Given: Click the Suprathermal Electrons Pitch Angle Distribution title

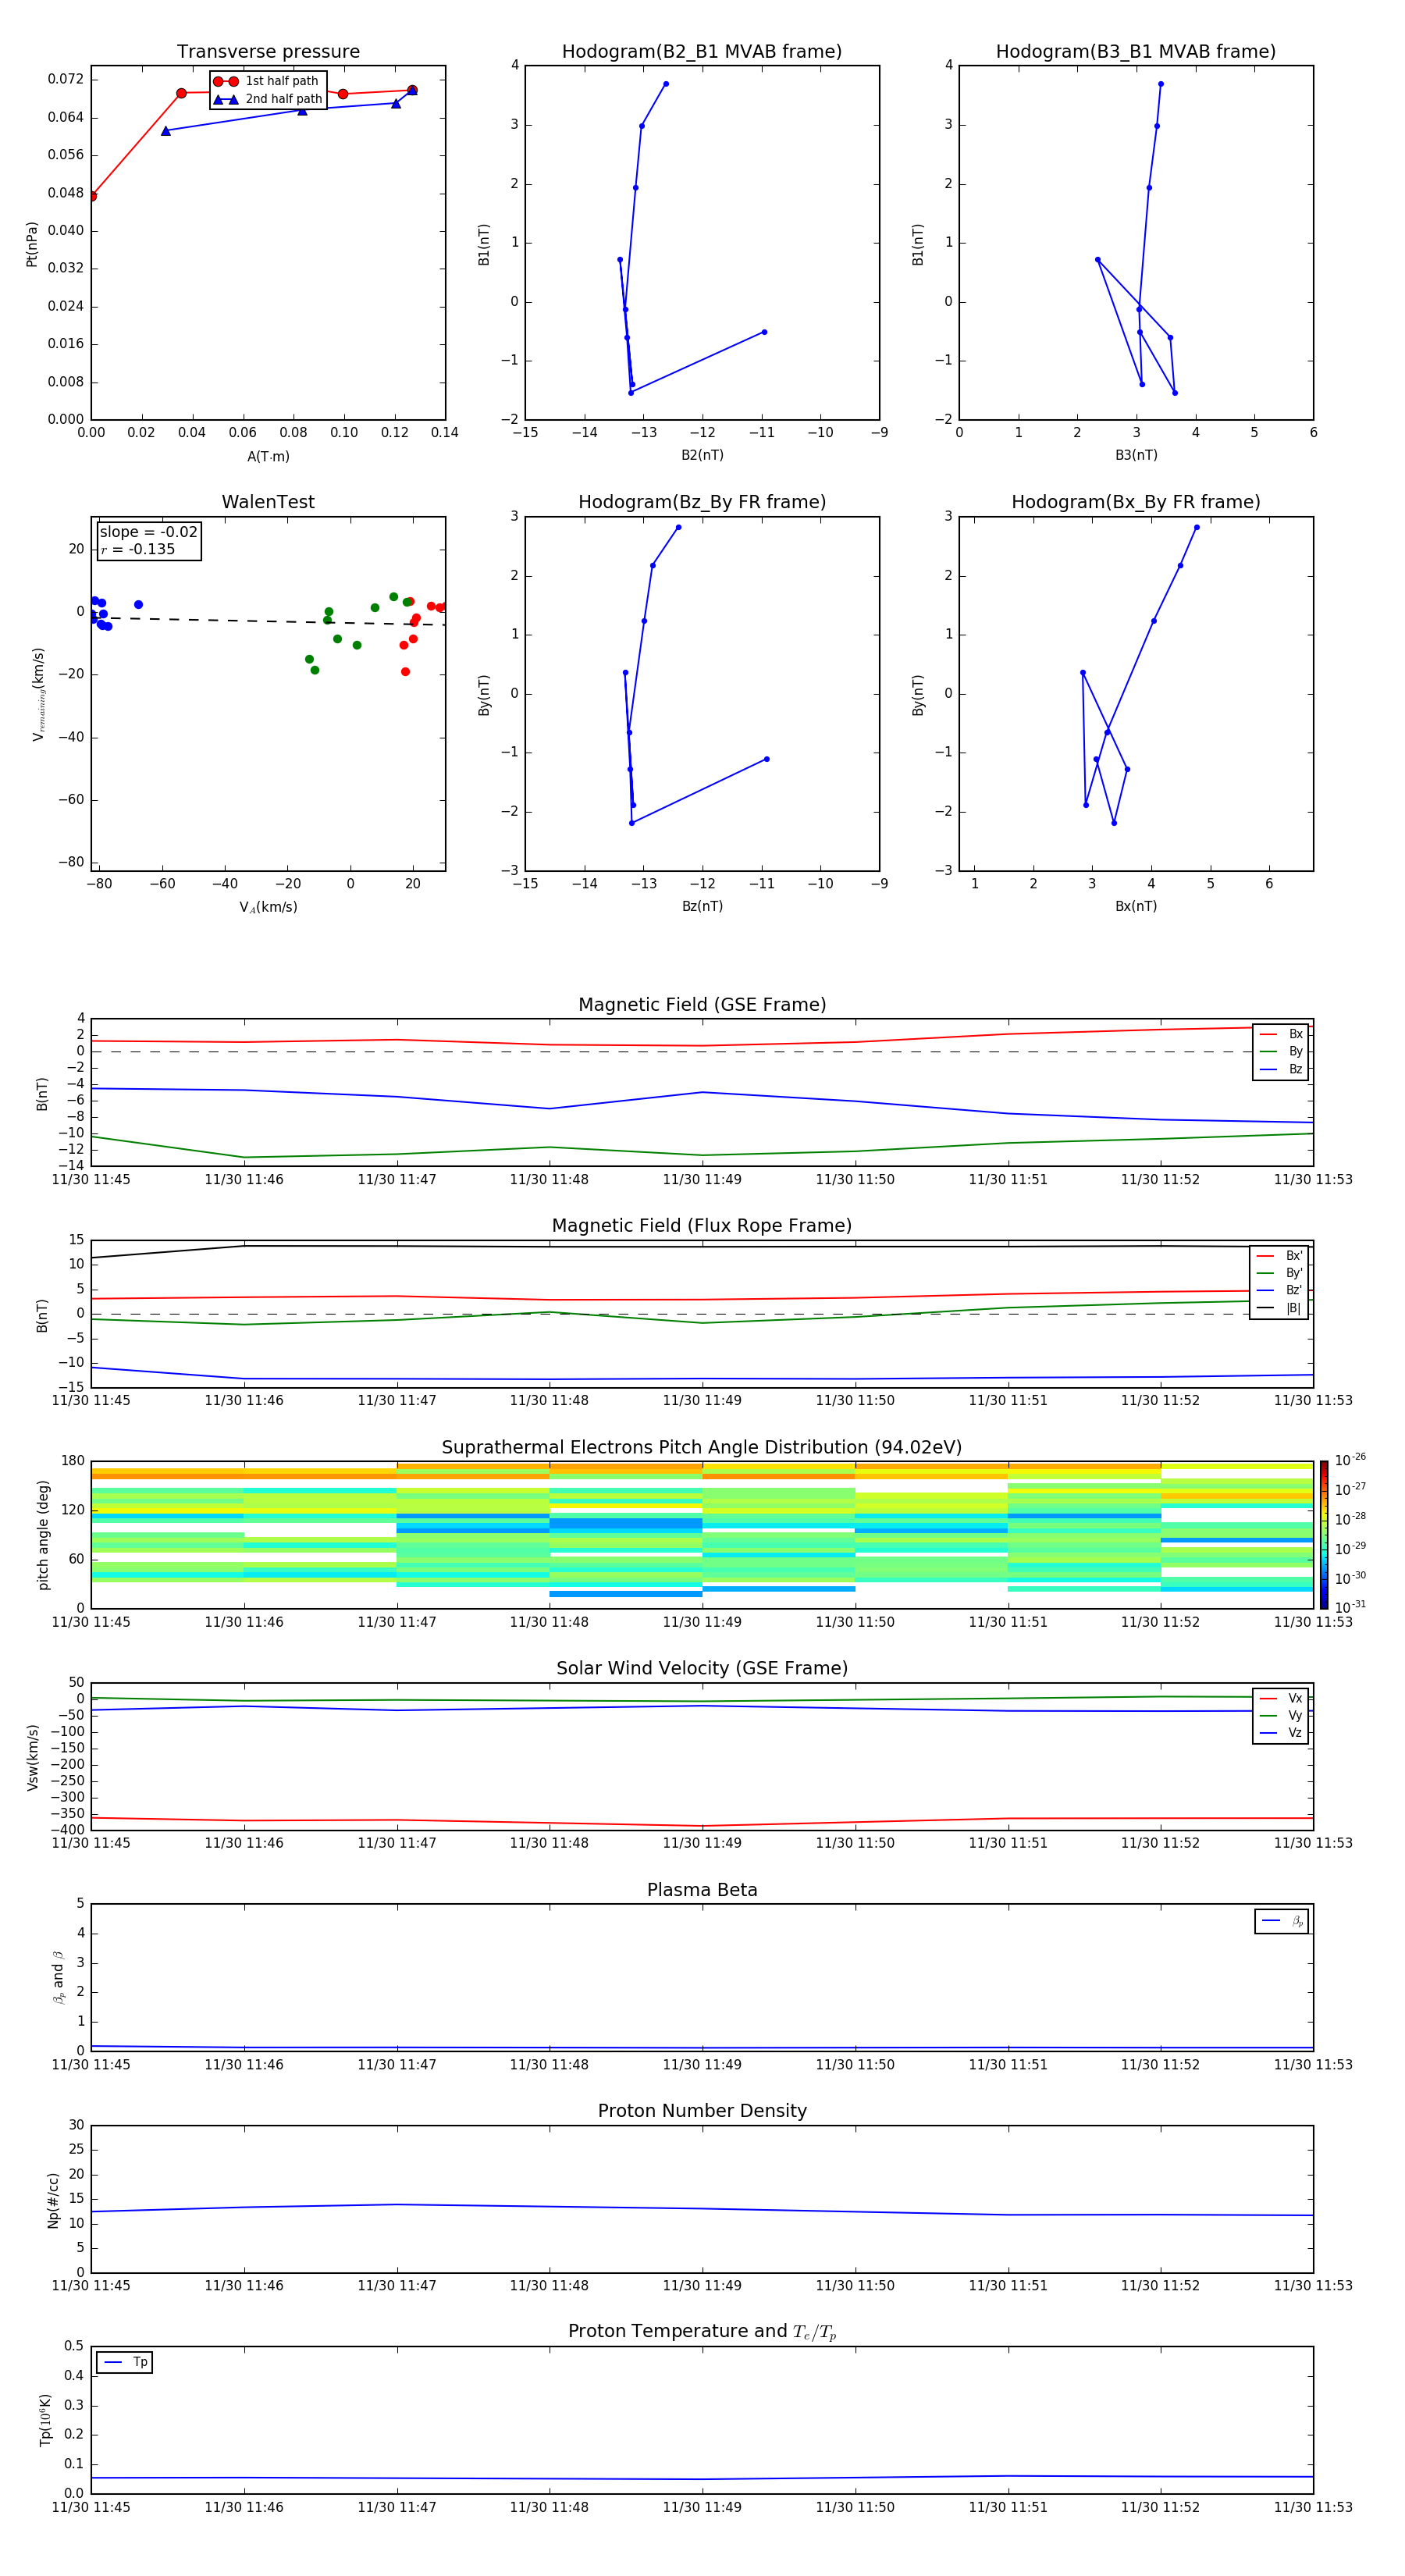Looking at the screenshot, I should (702, 1448).
